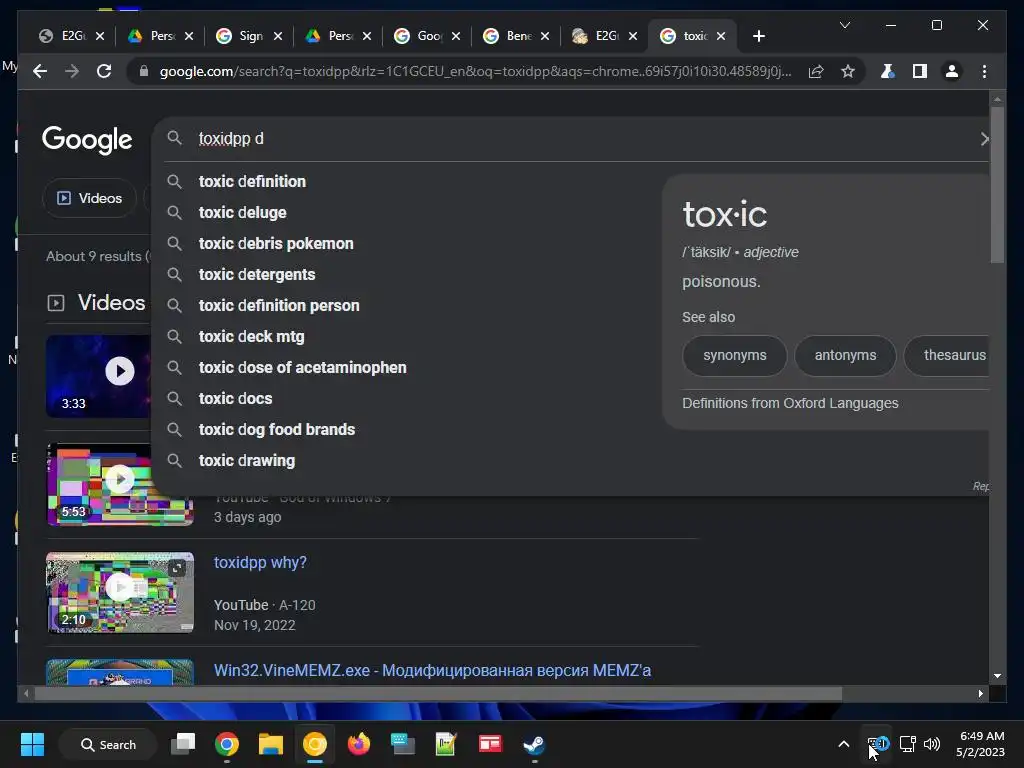This screenshot has width=1024, height=768.
Task: Click Definitions from Oxford Languages text
Action: click(790, 403)
